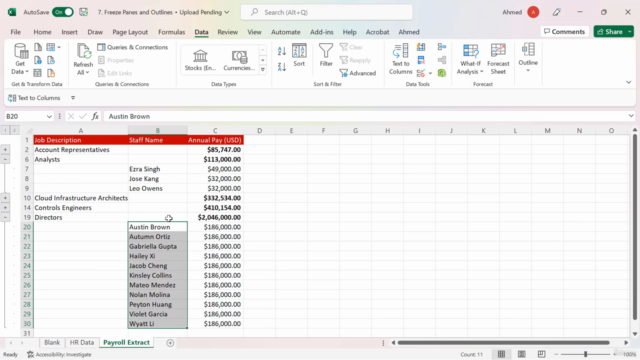Open Queries & Connections pane
Image resolution: width=640 pixels, height=360 pixels.
(133, 47)
